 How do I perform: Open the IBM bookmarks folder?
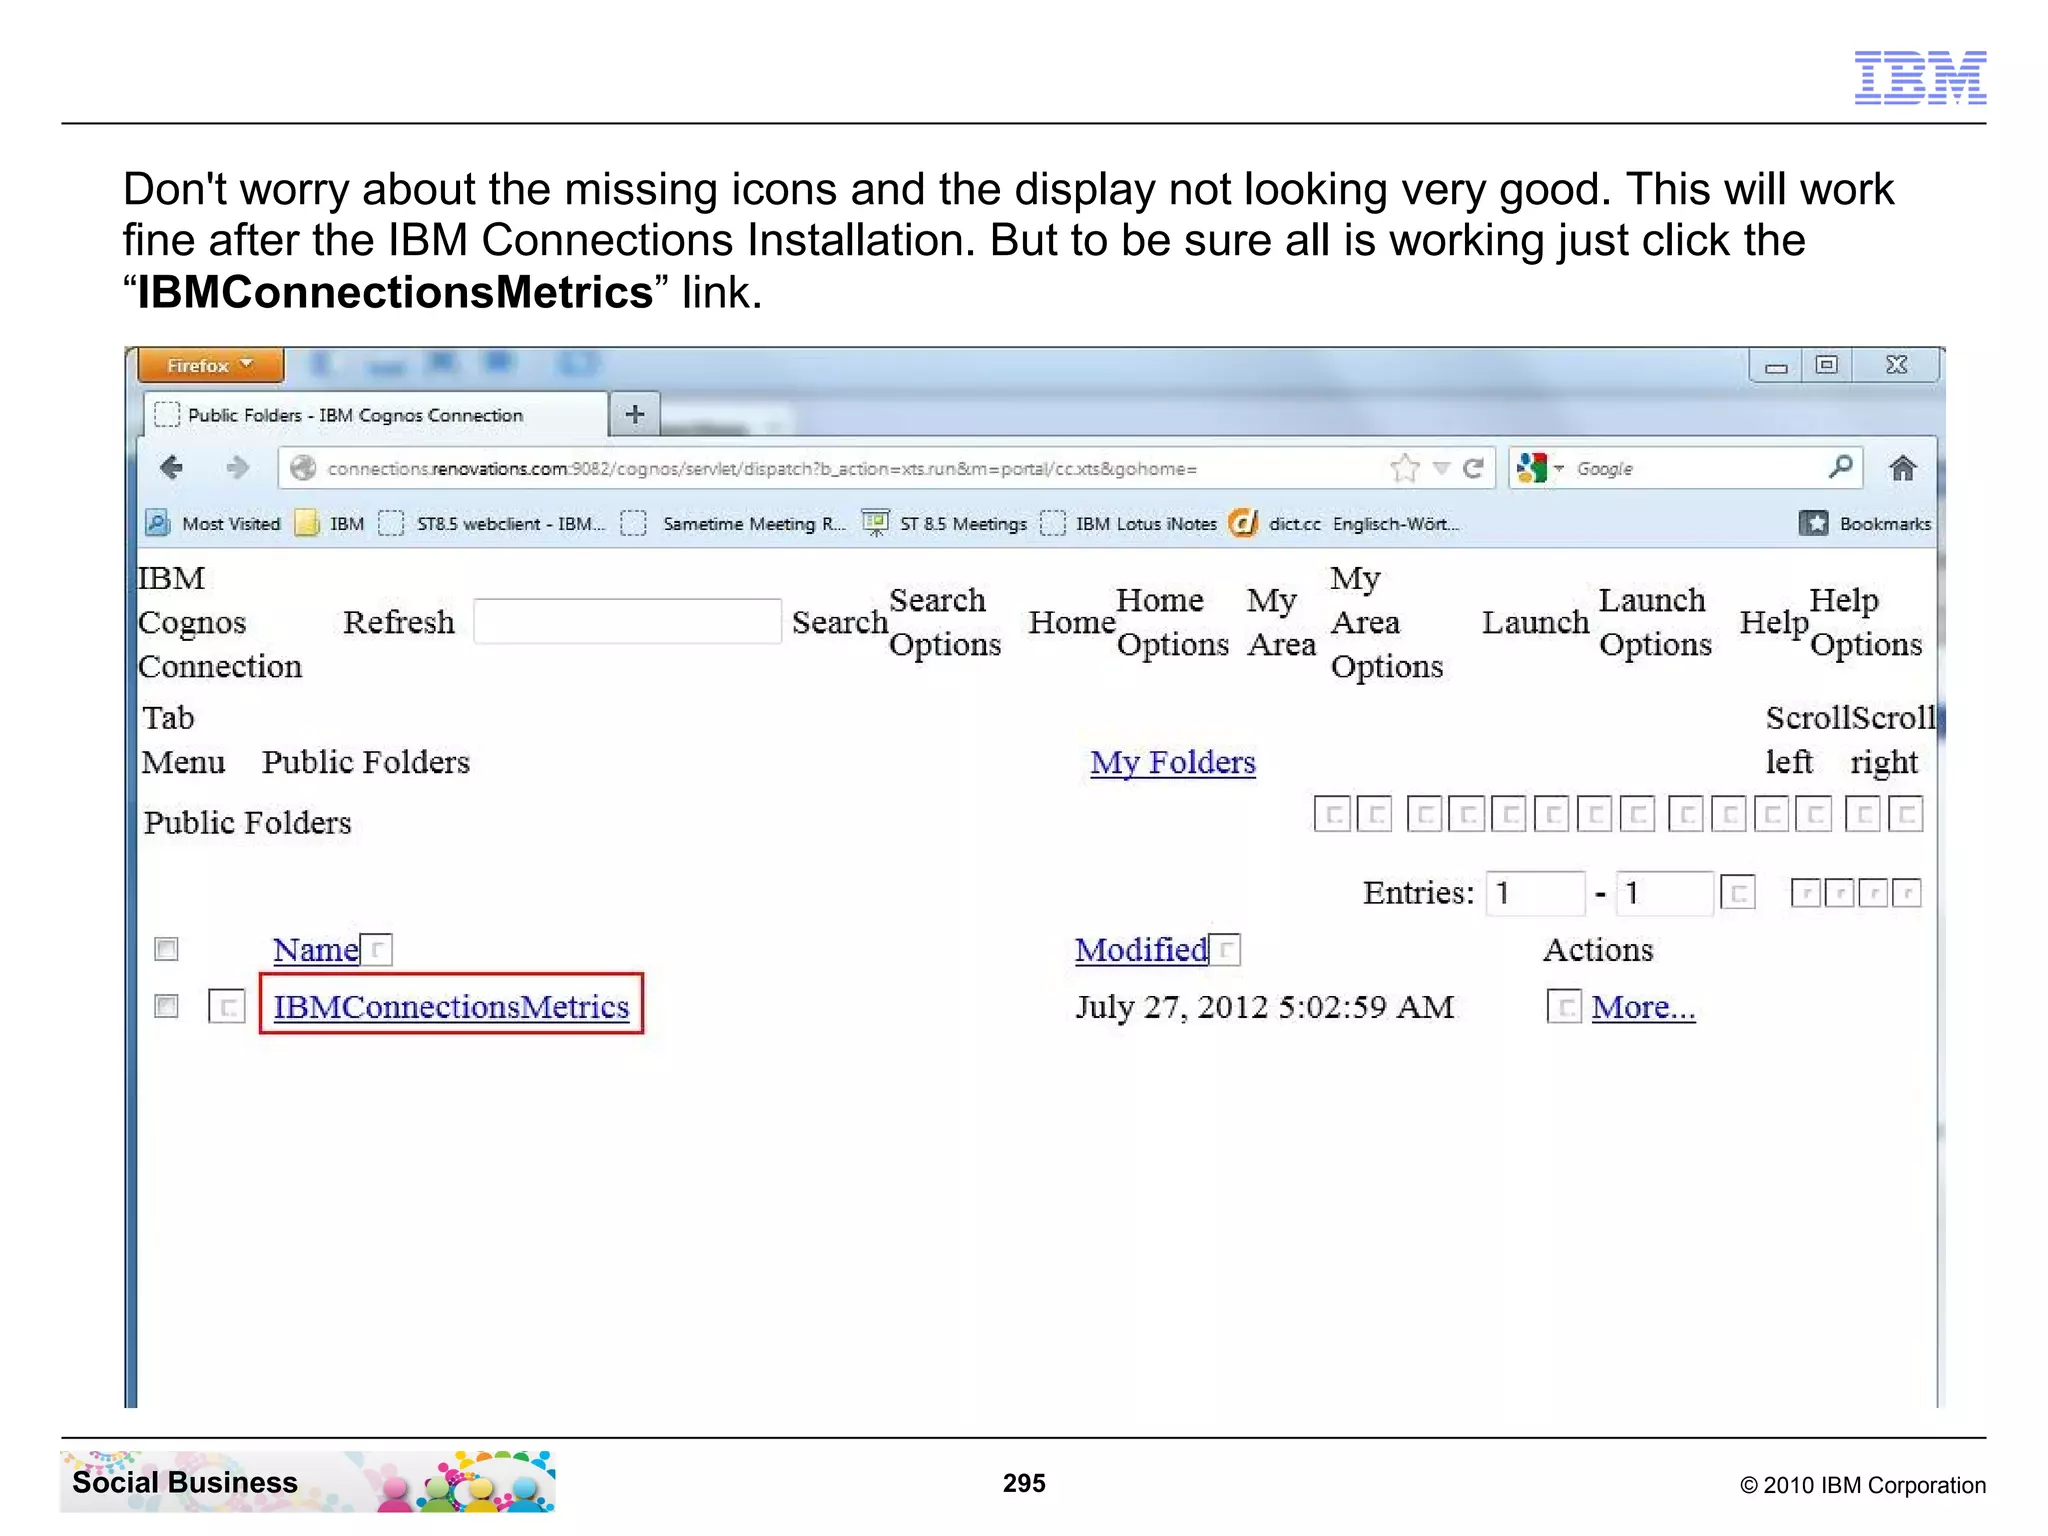(x=330, y=523)
